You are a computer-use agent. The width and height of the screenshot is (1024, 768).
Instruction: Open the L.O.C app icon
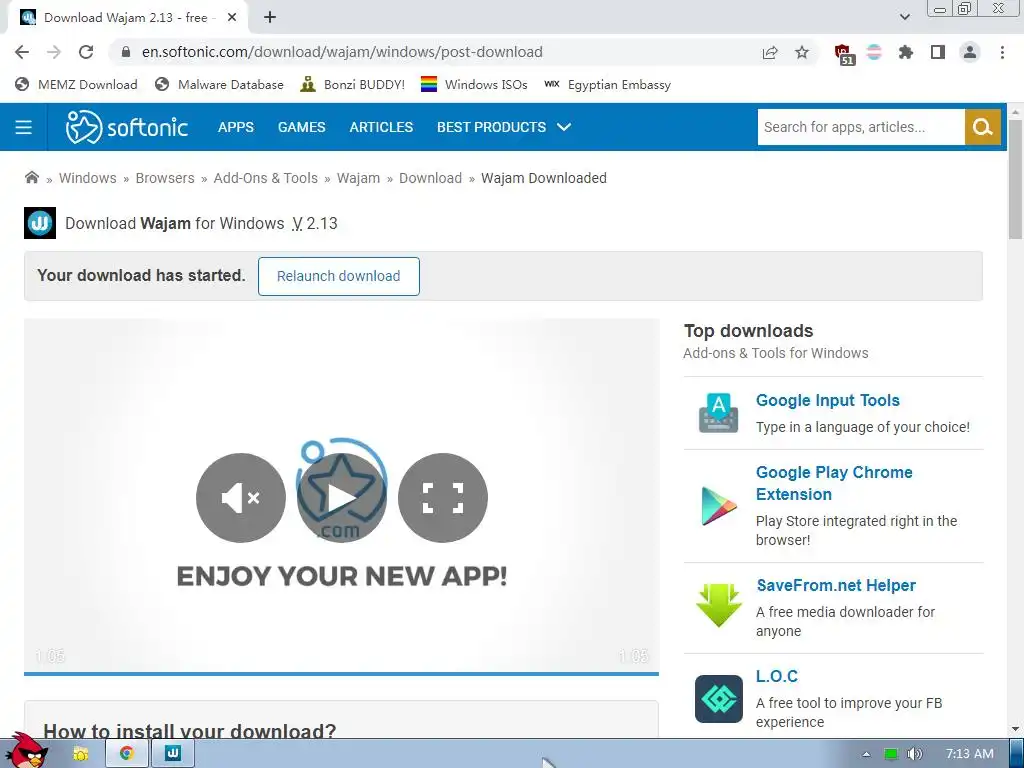(x=718, y=699)
